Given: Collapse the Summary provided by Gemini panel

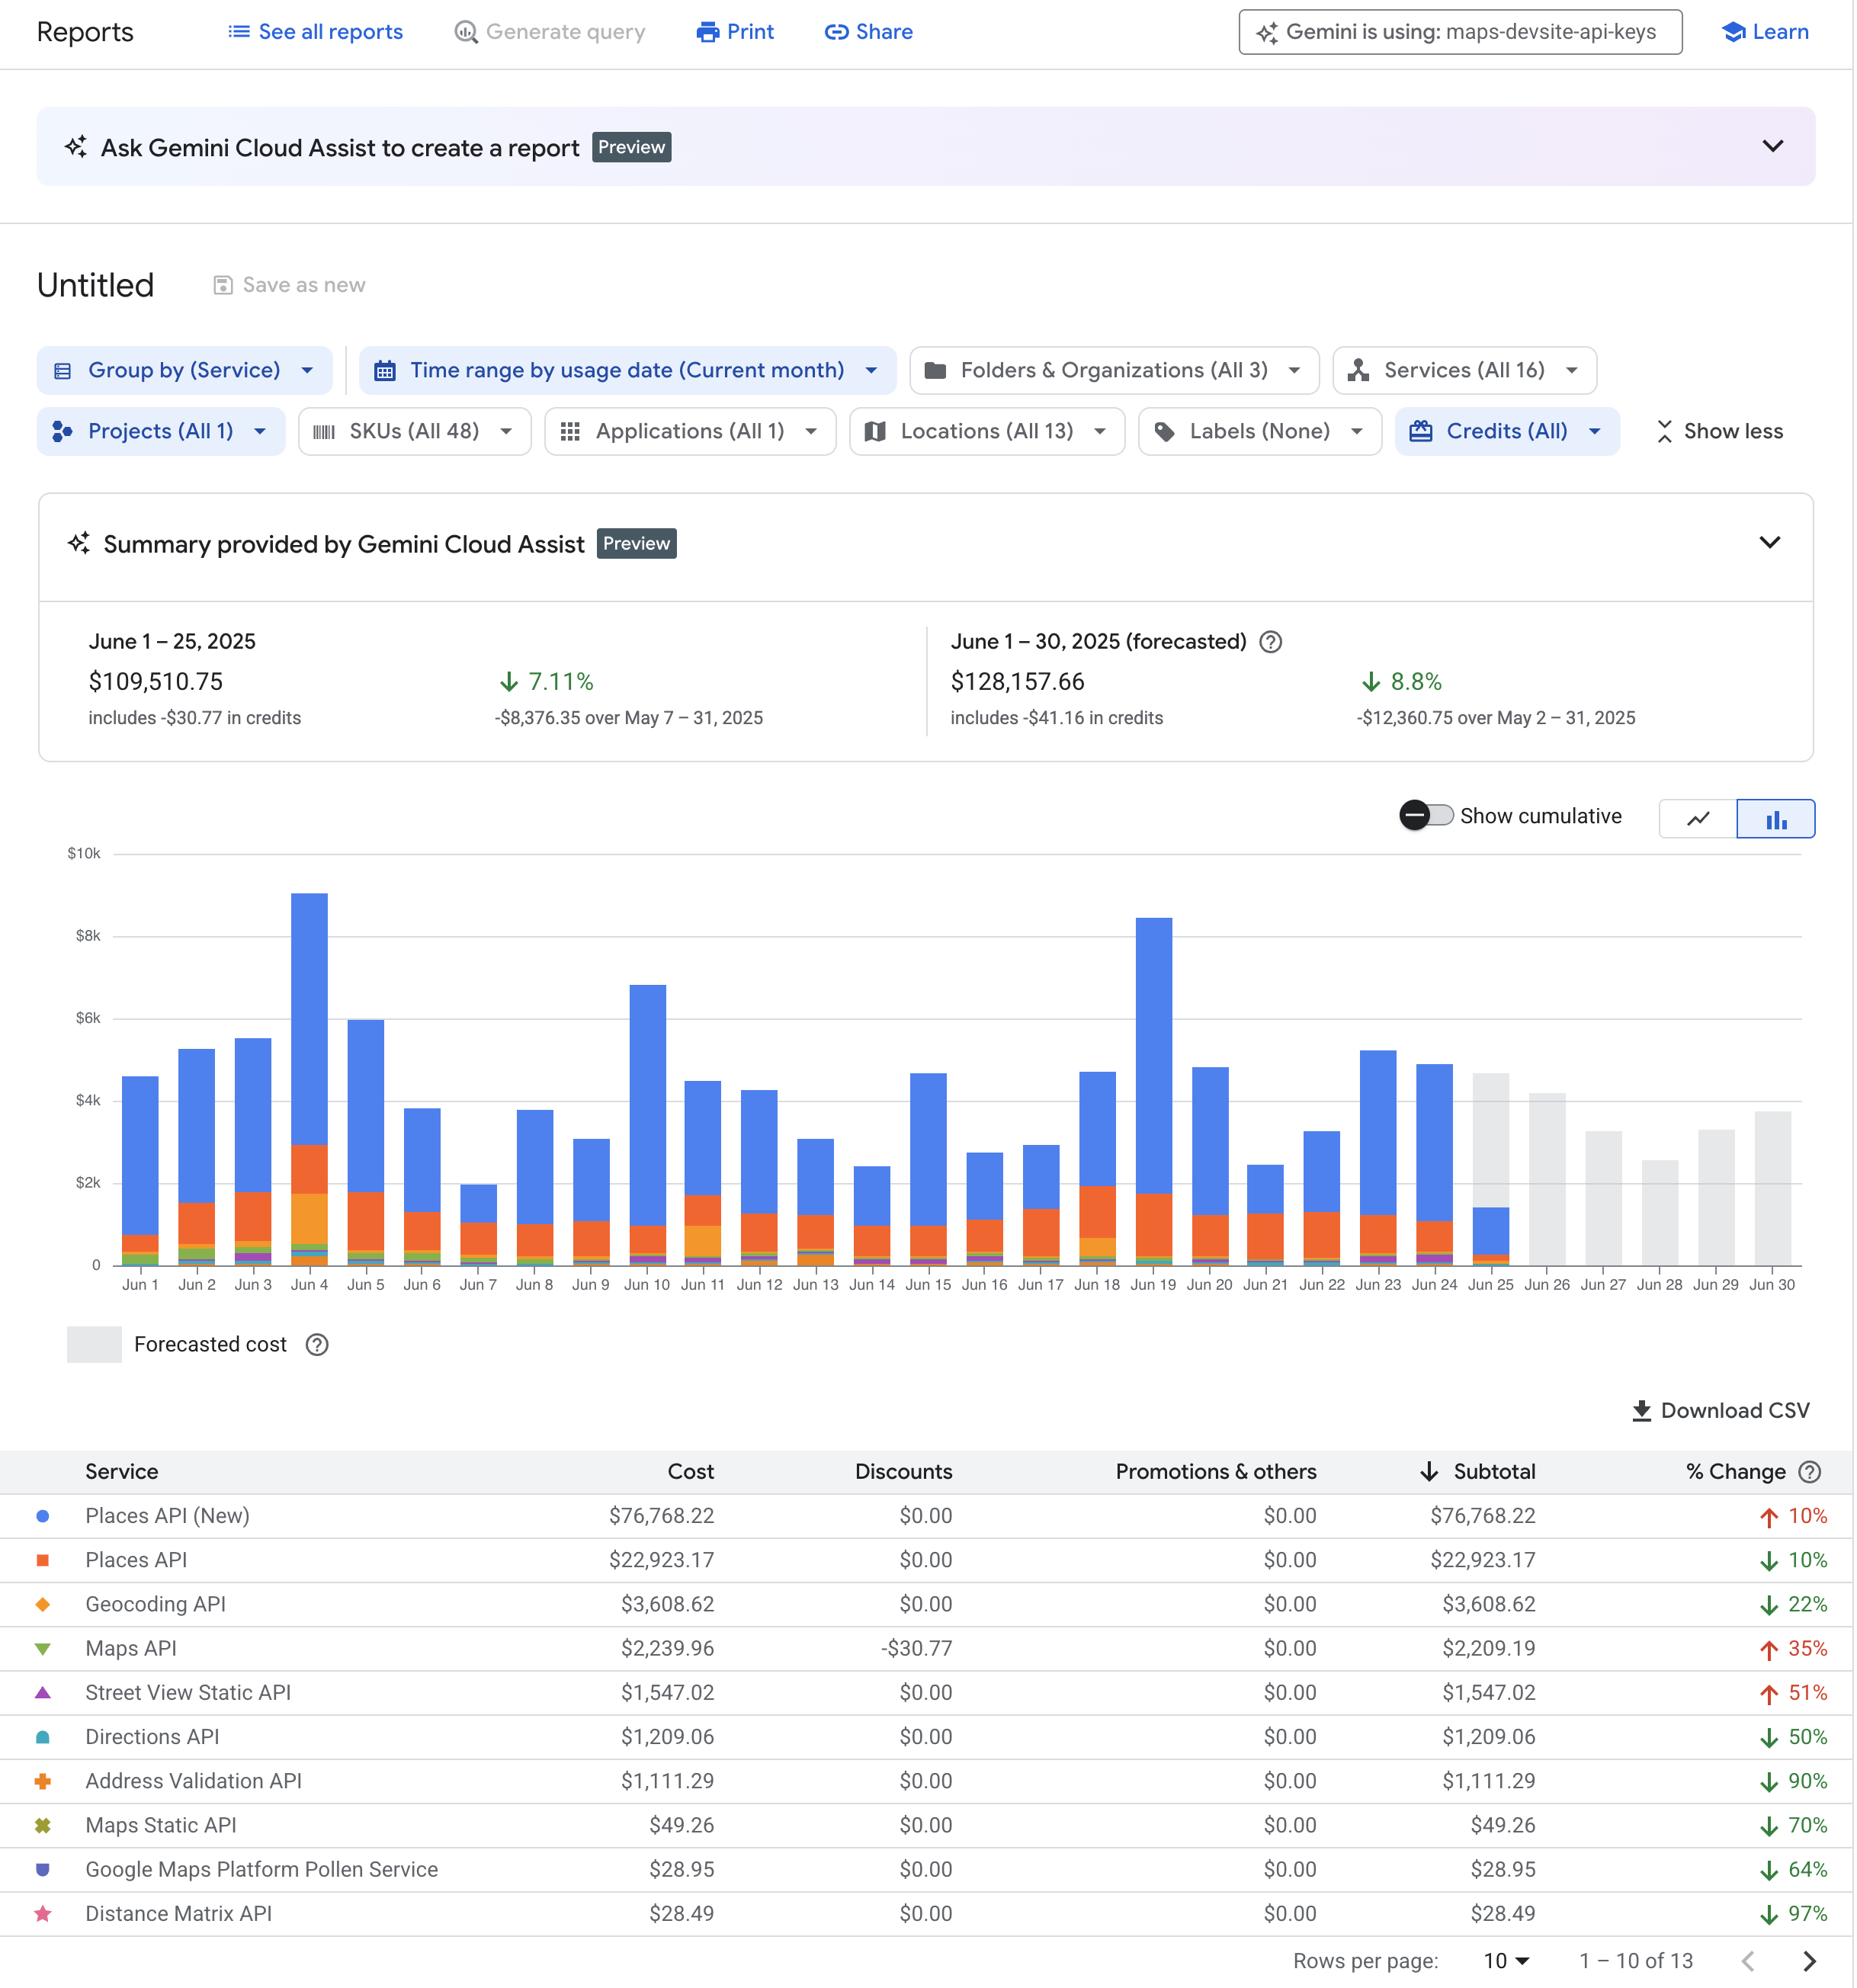Looking at the screenshot, I should coord(1769,543).
